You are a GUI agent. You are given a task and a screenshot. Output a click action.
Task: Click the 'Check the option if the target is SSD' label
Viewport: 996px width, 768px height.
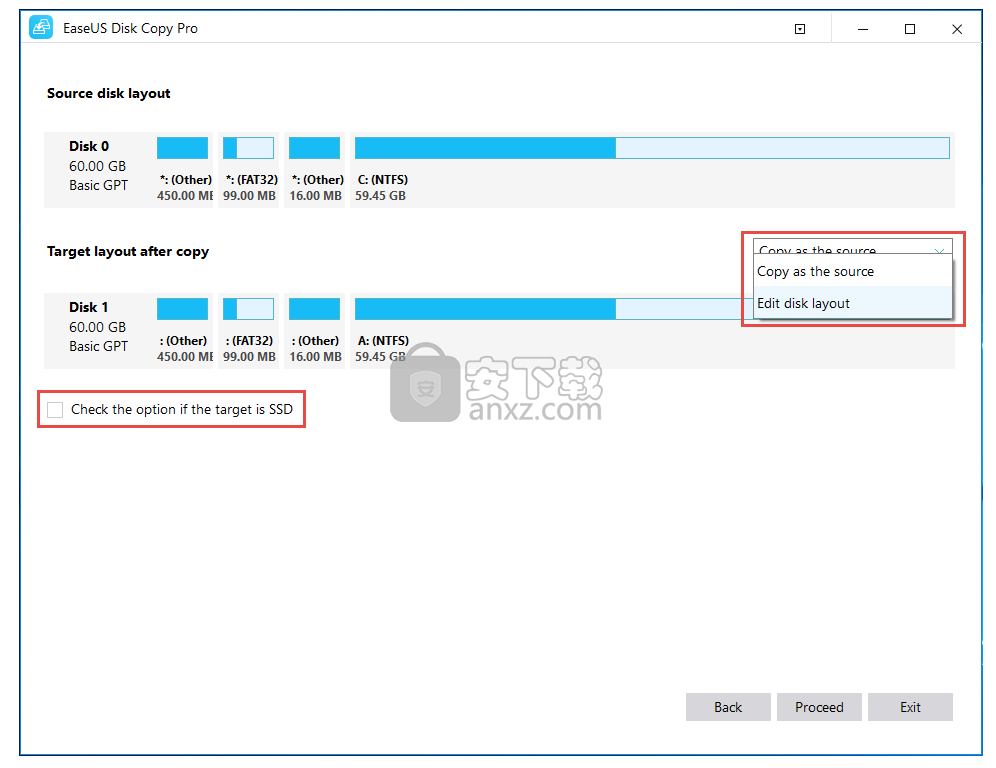pos(182,410)
